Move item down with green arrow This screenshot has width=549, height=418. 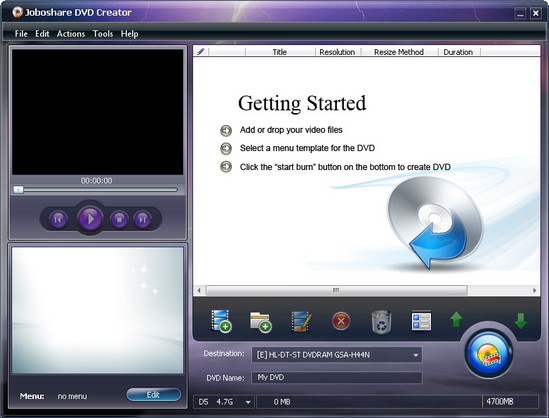[521, 320]
